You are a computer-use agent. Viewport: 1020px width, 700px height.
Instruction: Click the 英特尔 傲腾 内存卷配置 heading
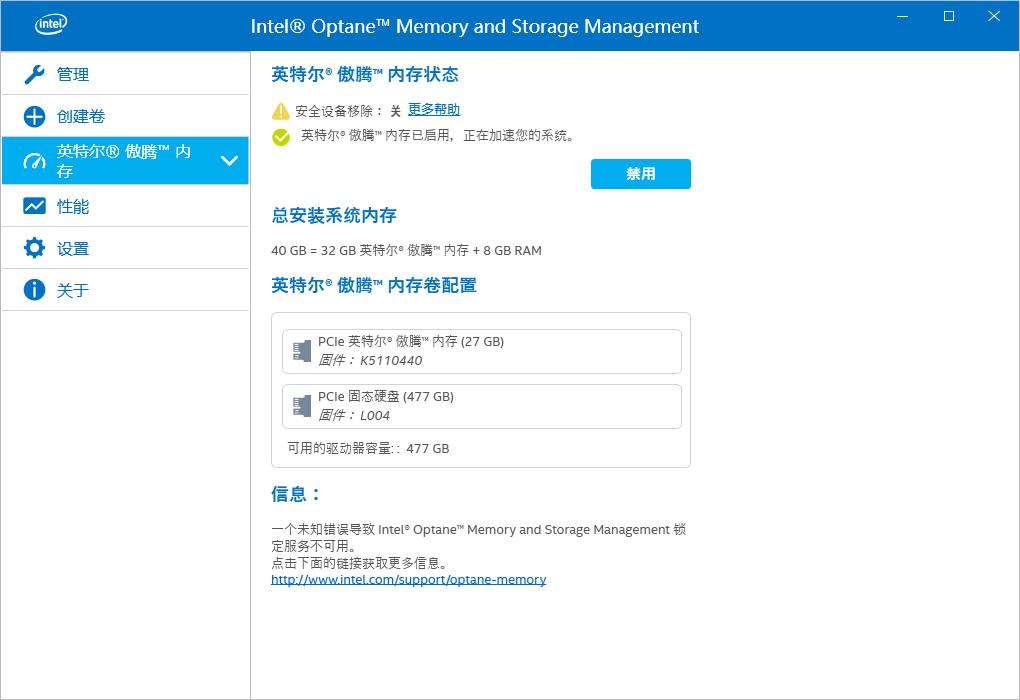point(374,286)
